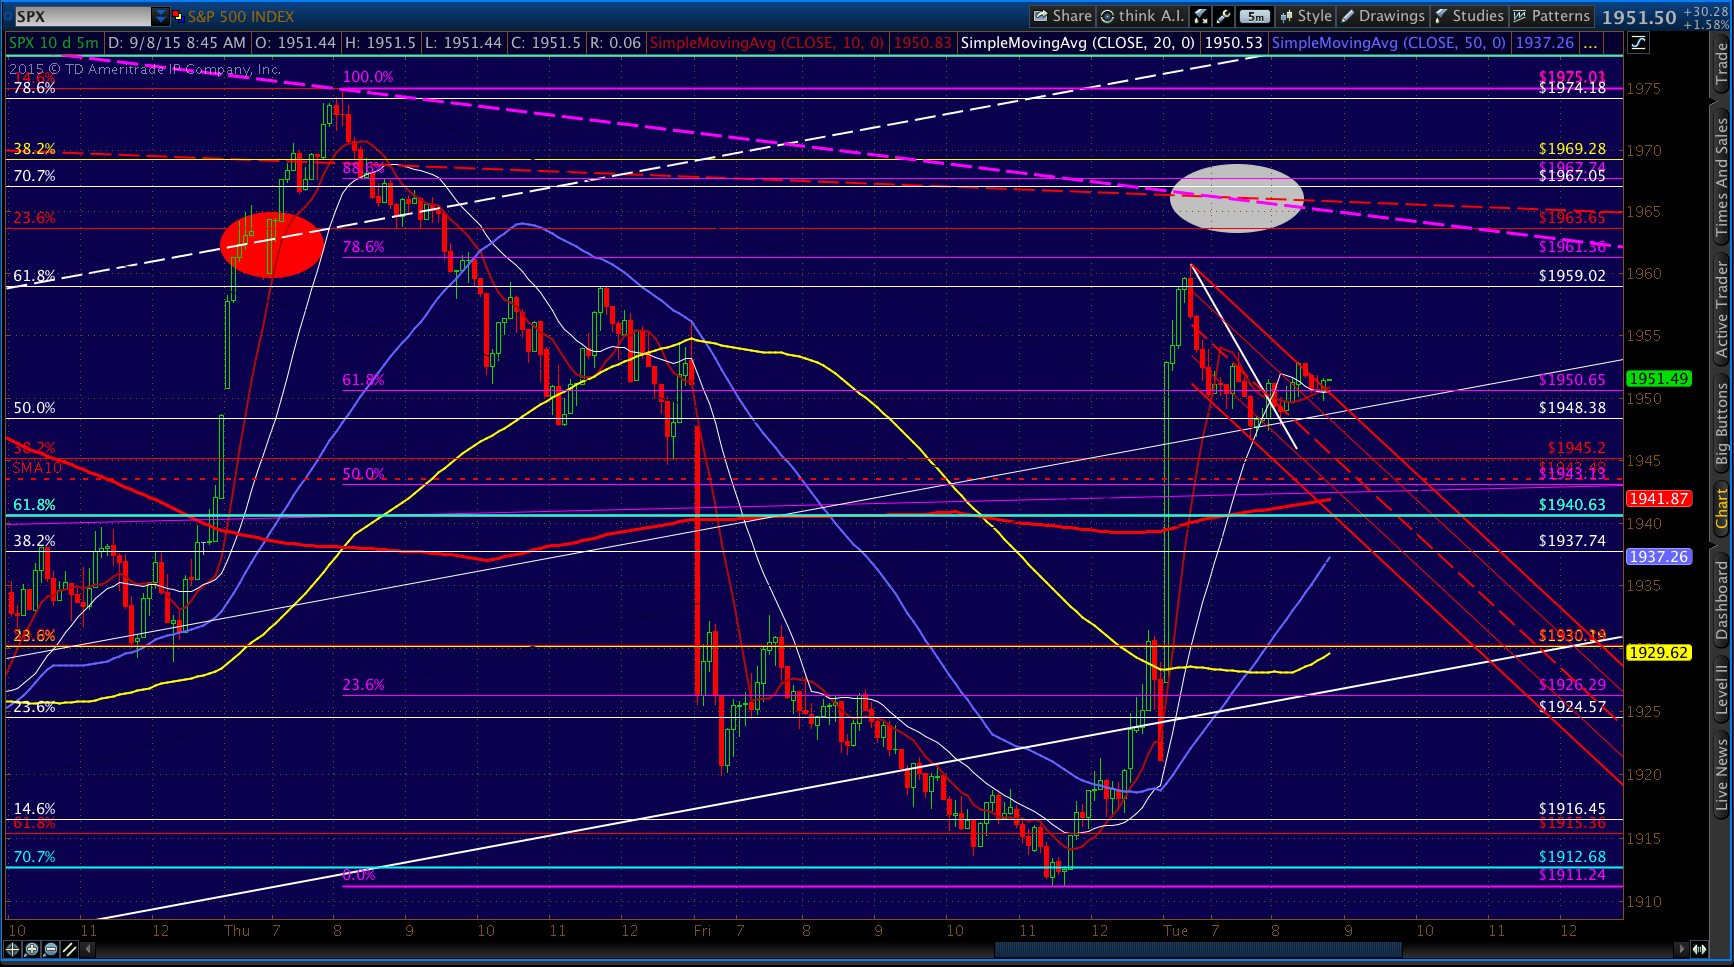Open the Live News side tab
Image resolution: width=1734 pixels, height=967 pixels.
1721,774
